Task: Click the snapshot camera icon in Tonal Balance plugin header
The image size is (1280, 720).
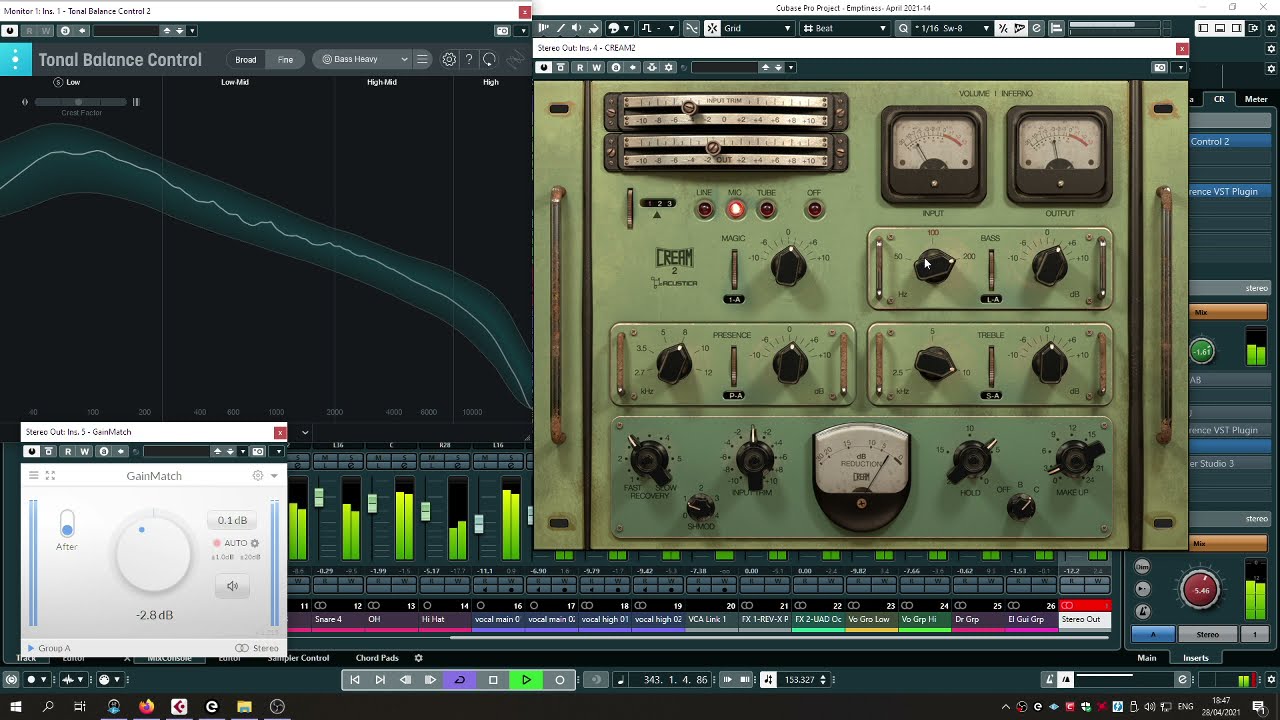Action: click(x=503, y=31)
